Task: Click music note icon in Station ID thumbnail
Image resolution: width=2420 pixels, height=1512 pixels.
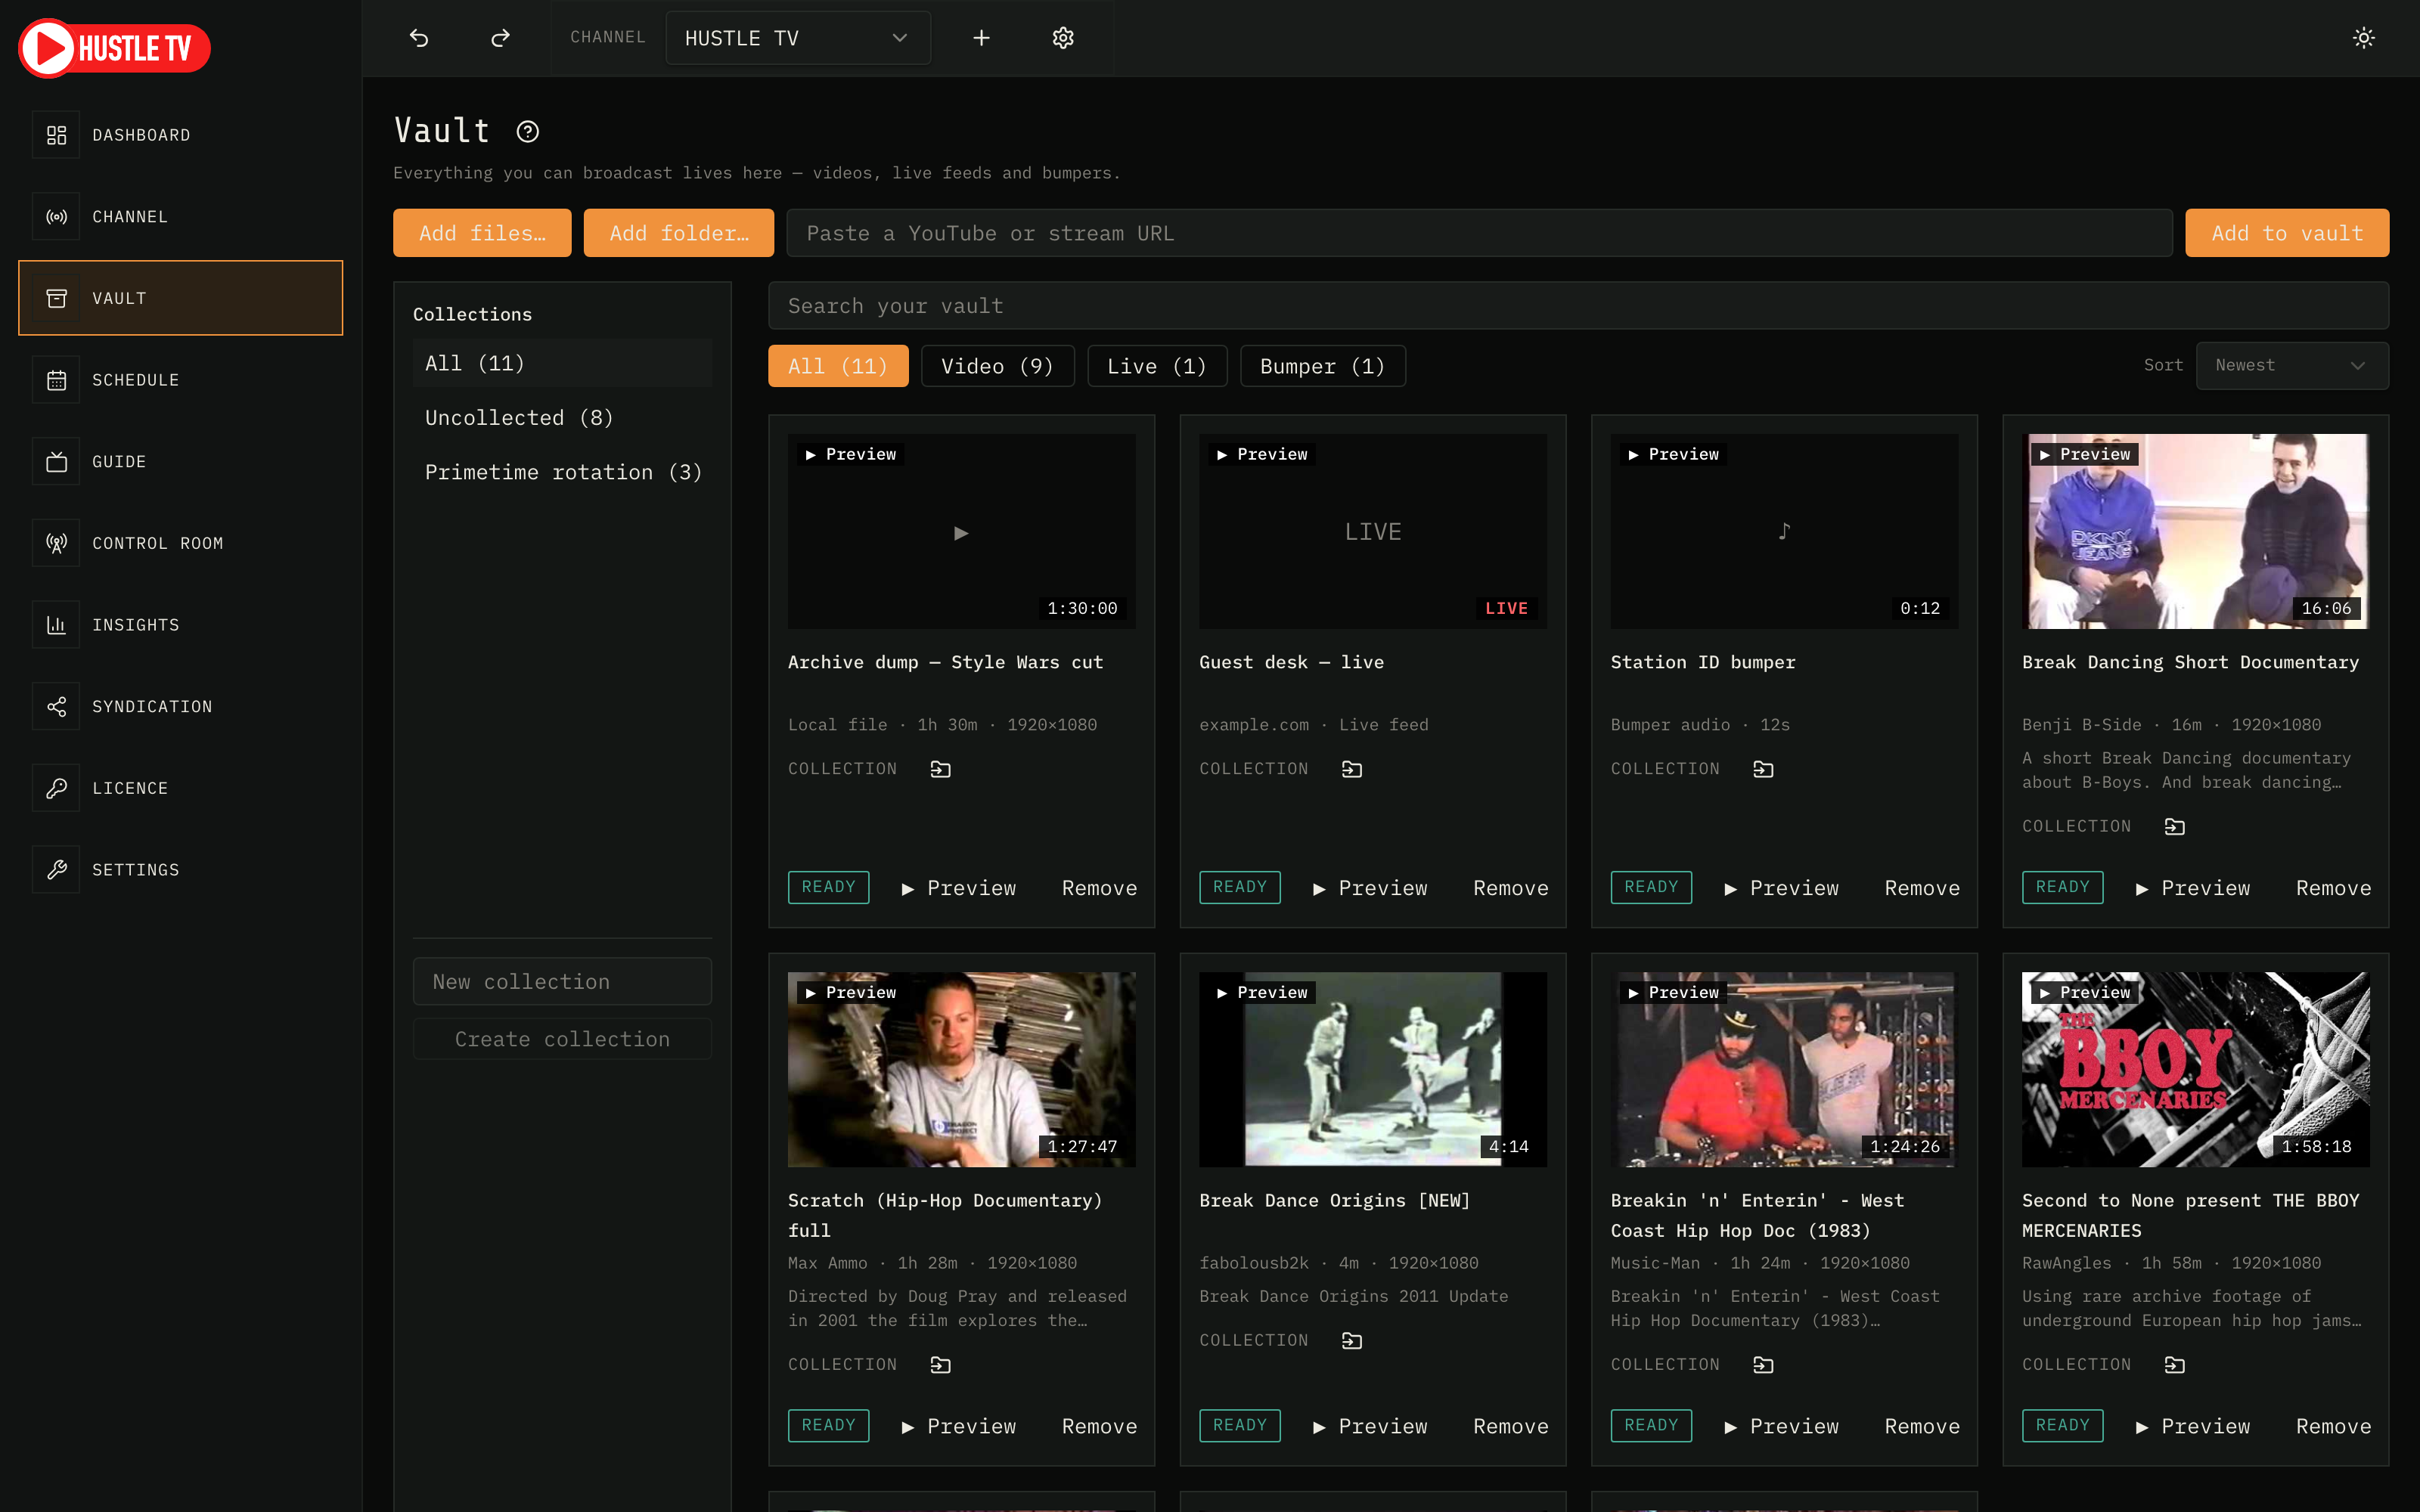Action: 1784,531
